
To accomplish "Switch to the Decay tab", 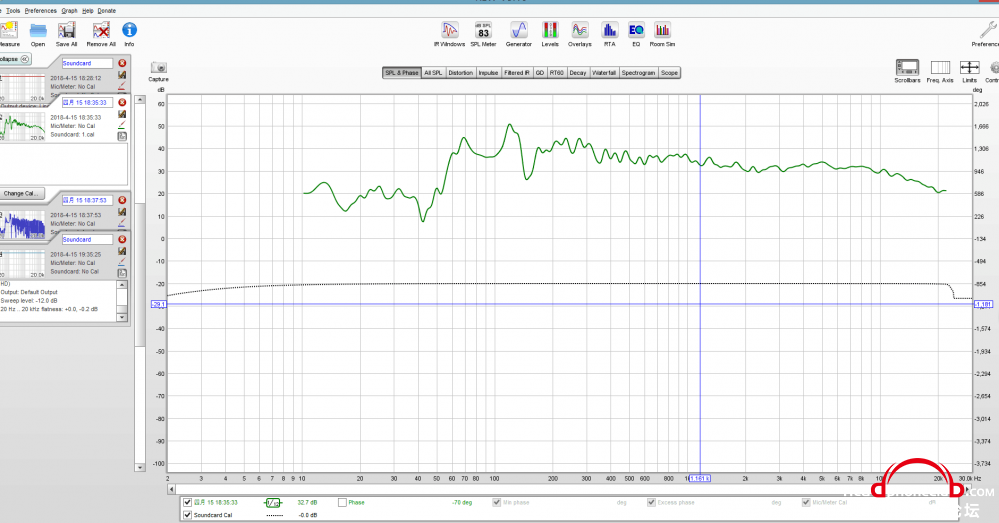I will click(x=578, y=73).
